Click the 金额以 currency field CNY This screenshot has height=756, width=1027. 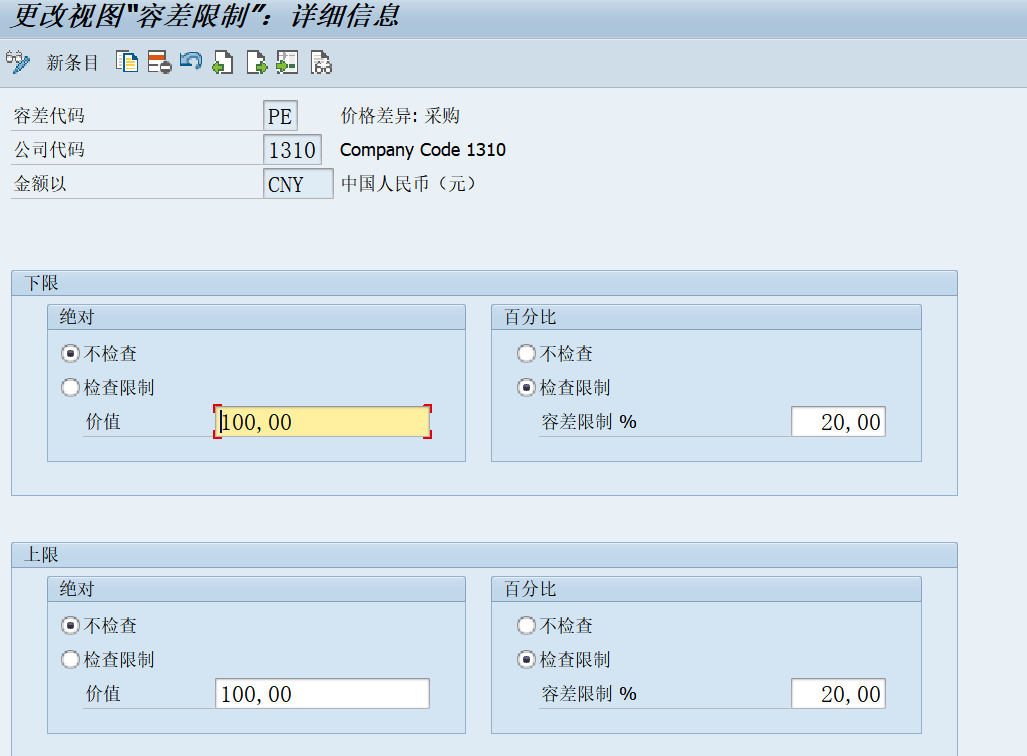point(298,184)
